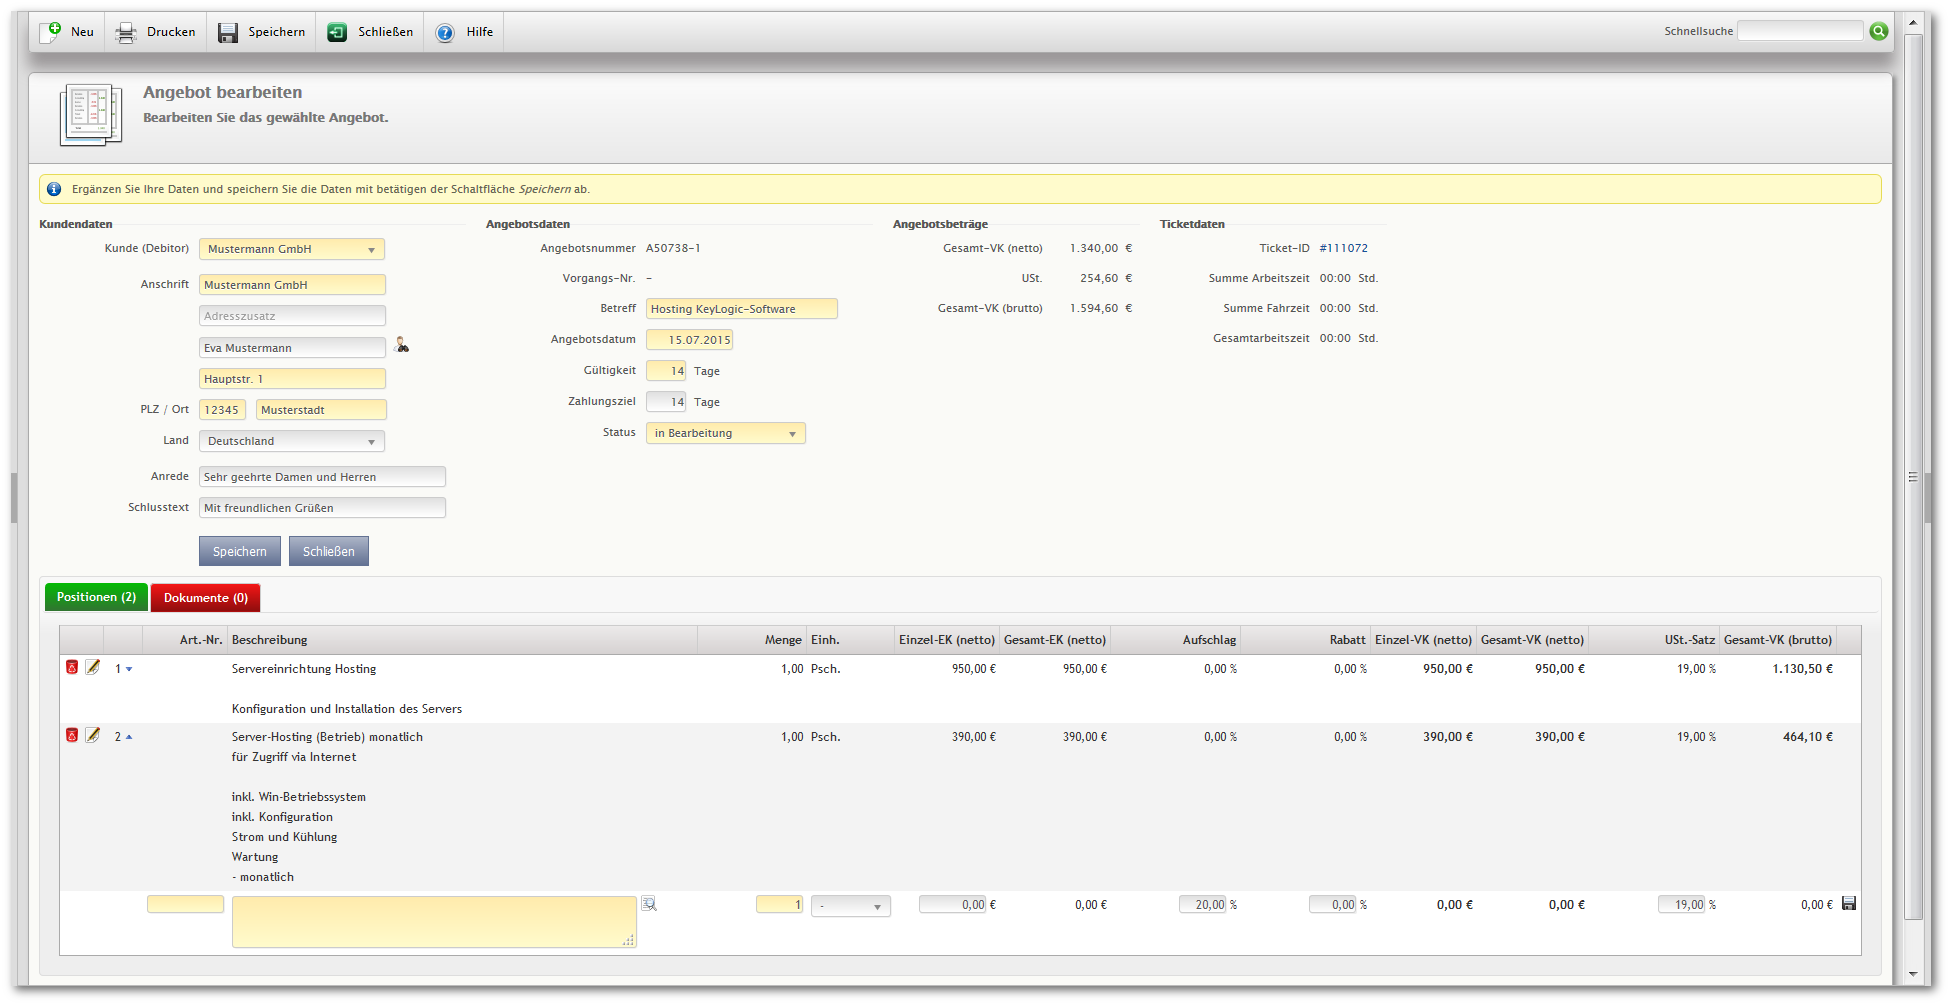Click the Gültigkeit days field
Viewport: 1950px width, 1005px height.
coord(666,371)
